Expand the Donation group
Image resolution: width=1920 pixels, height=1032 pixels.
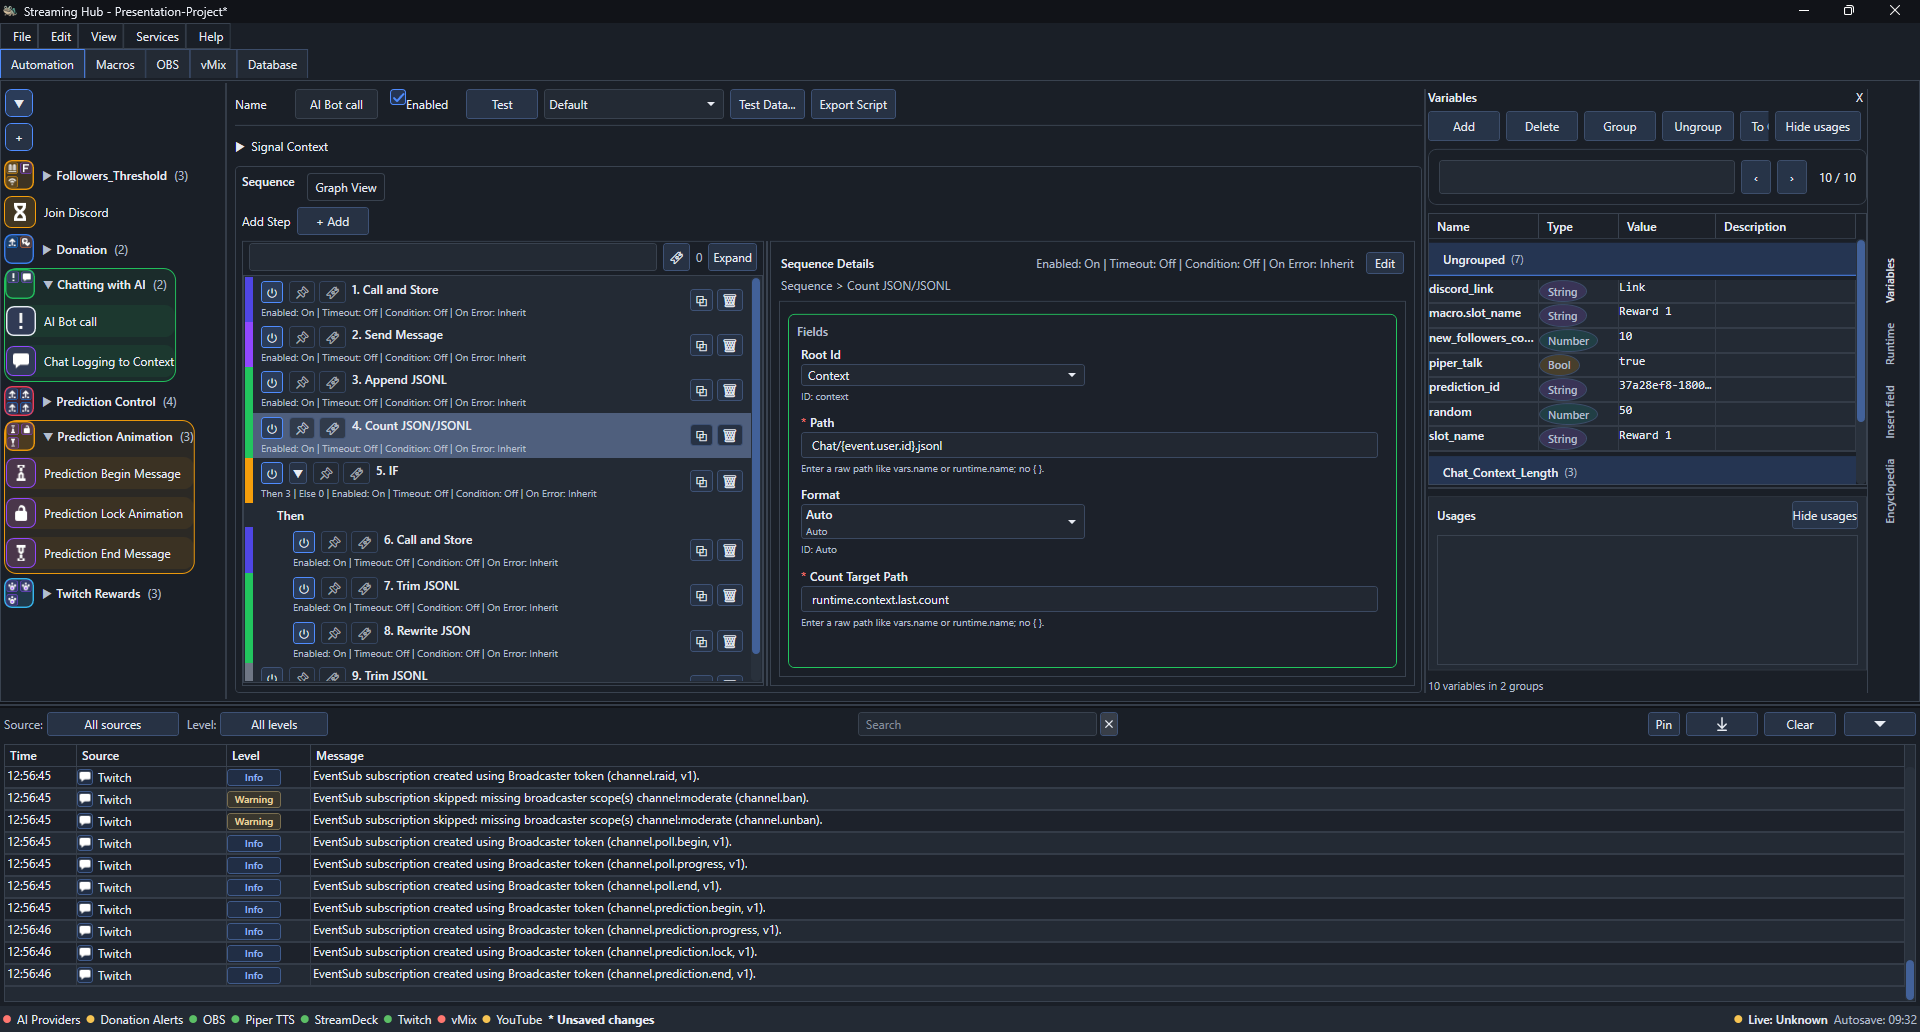pyautogui.click(x=47, y=250)
